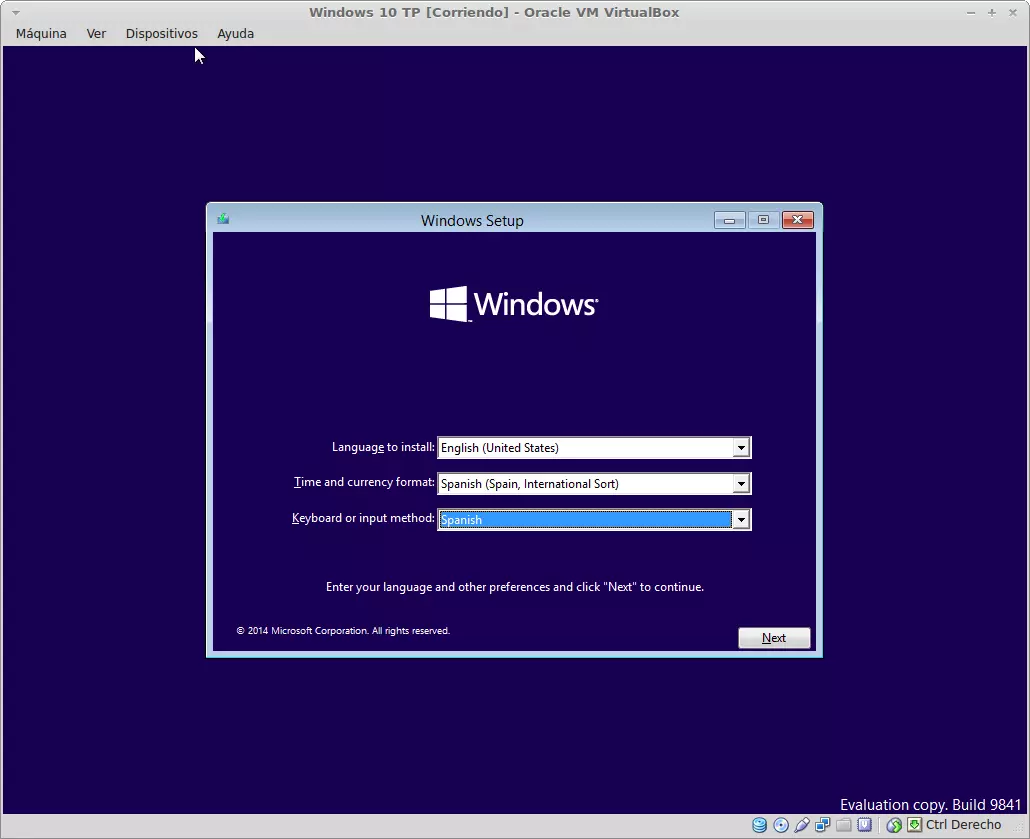Click the keyboard capture green arrow icon
Viewport: 1030px width, 839px height.
913,825
